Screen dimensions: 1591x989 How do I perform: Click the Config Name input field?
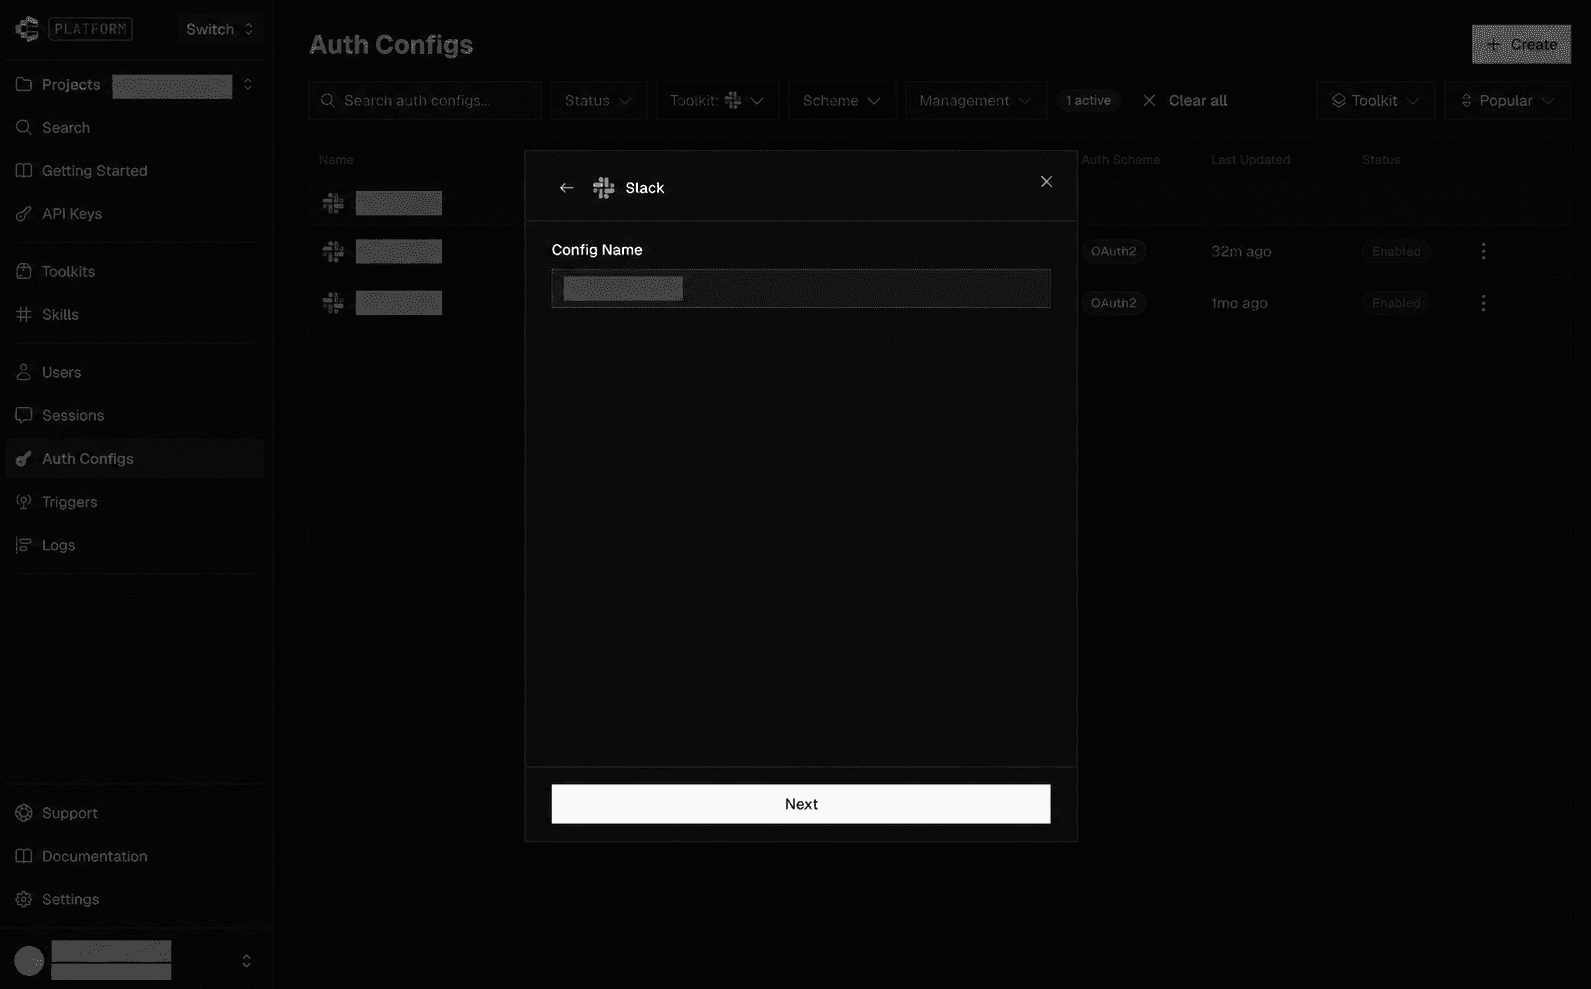[x=801, y=288]
